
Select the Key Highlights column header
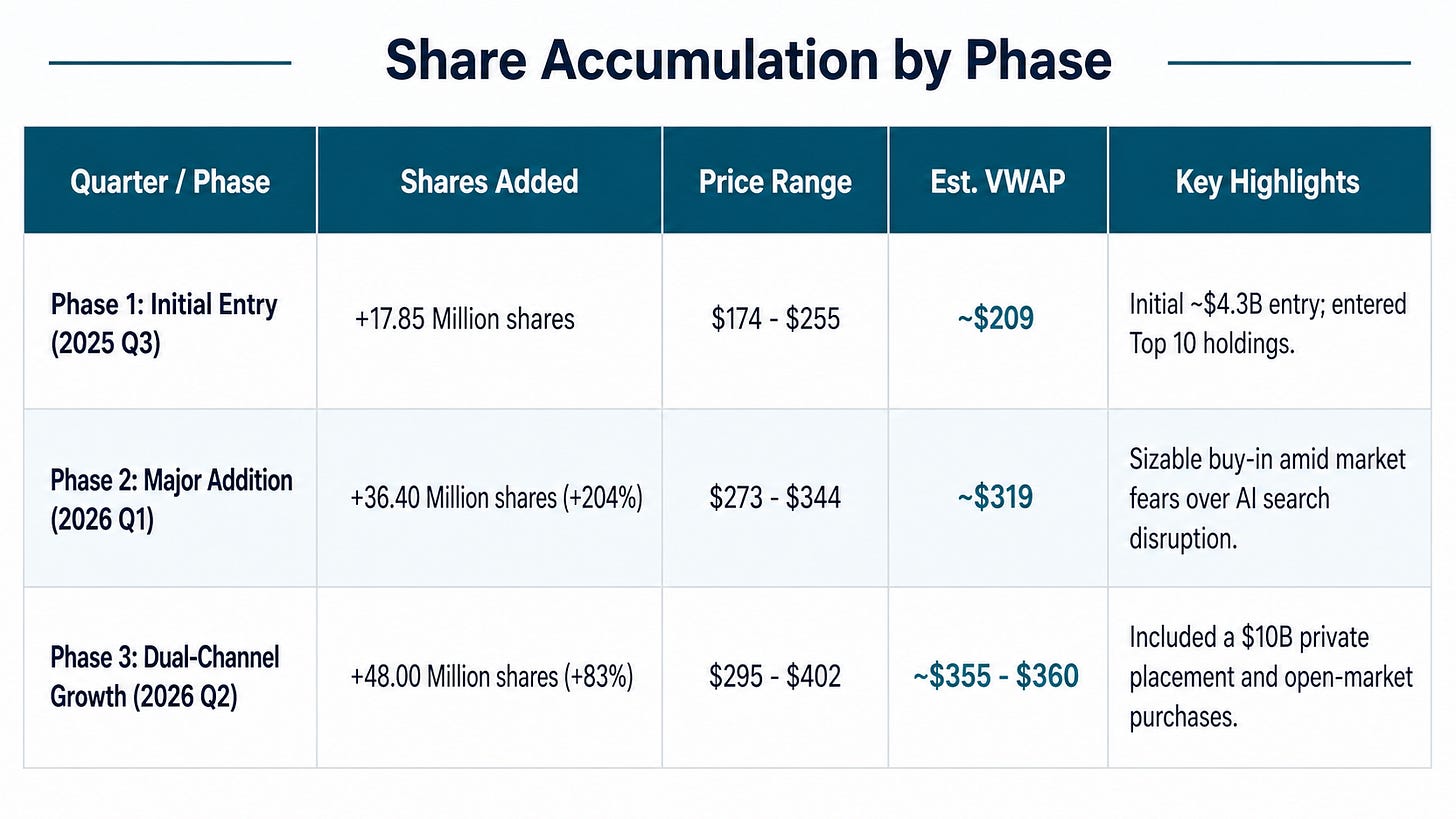[1268, 182]
